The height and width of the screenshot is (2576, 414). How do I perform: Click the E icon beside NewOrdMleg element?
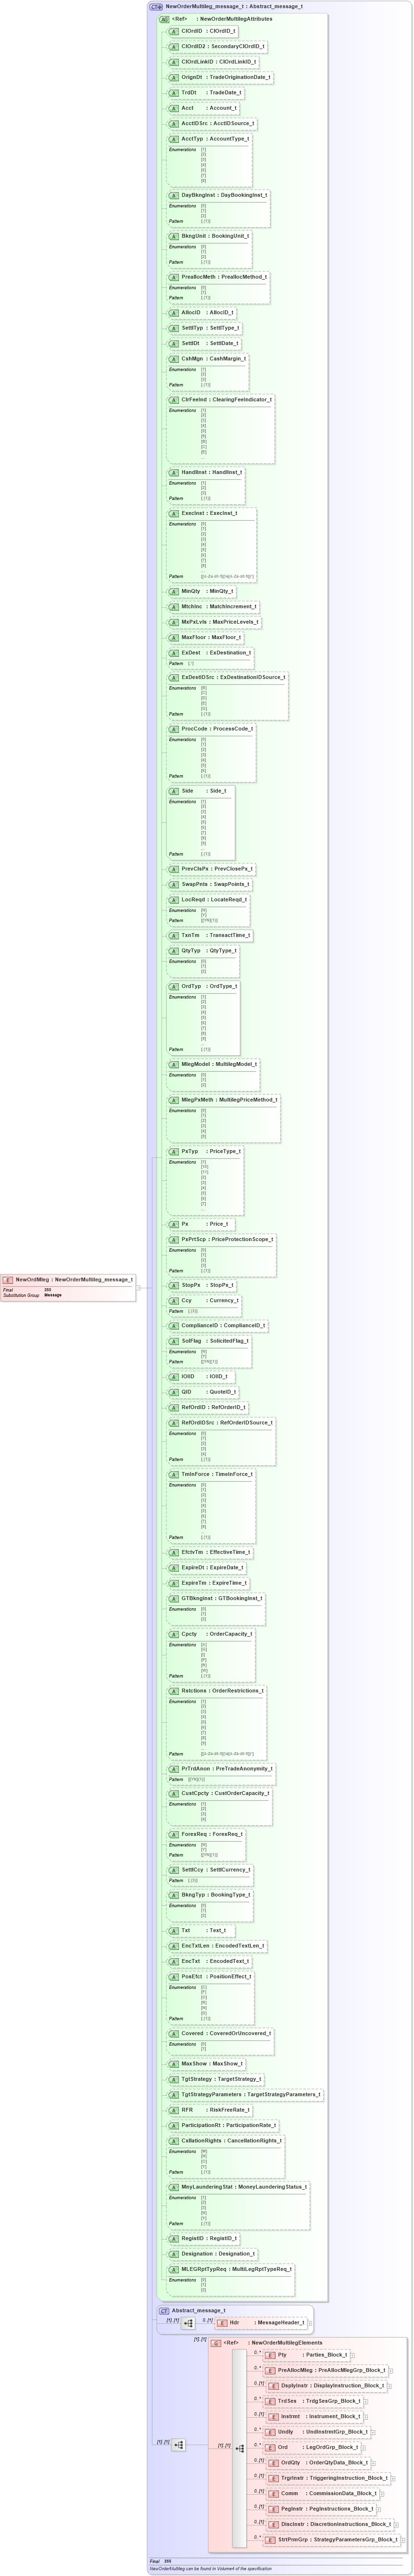8,1279
